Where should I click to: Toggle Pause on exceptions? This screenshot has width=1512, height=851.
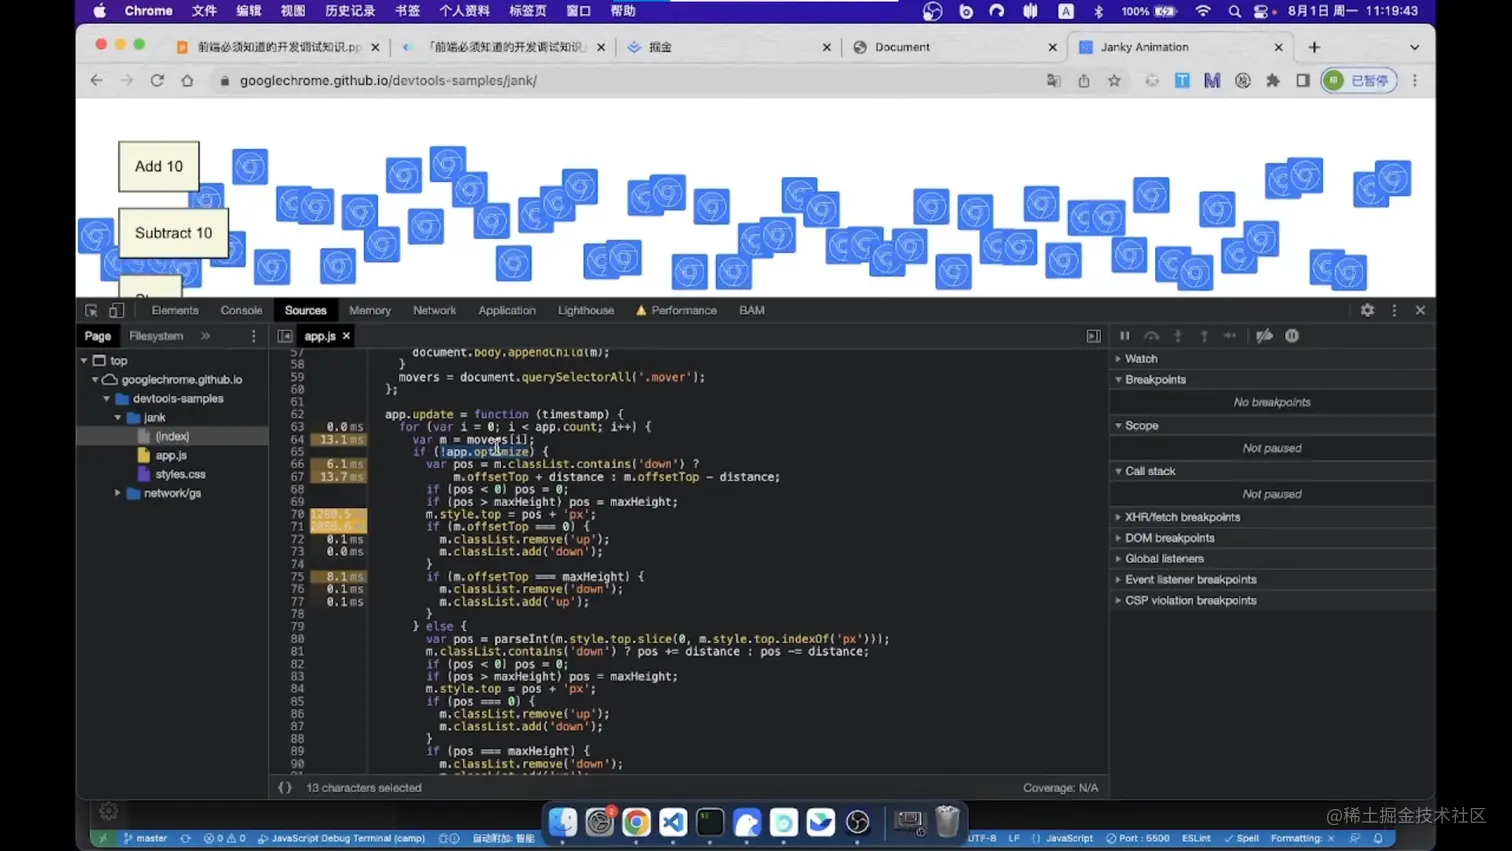1292,336
